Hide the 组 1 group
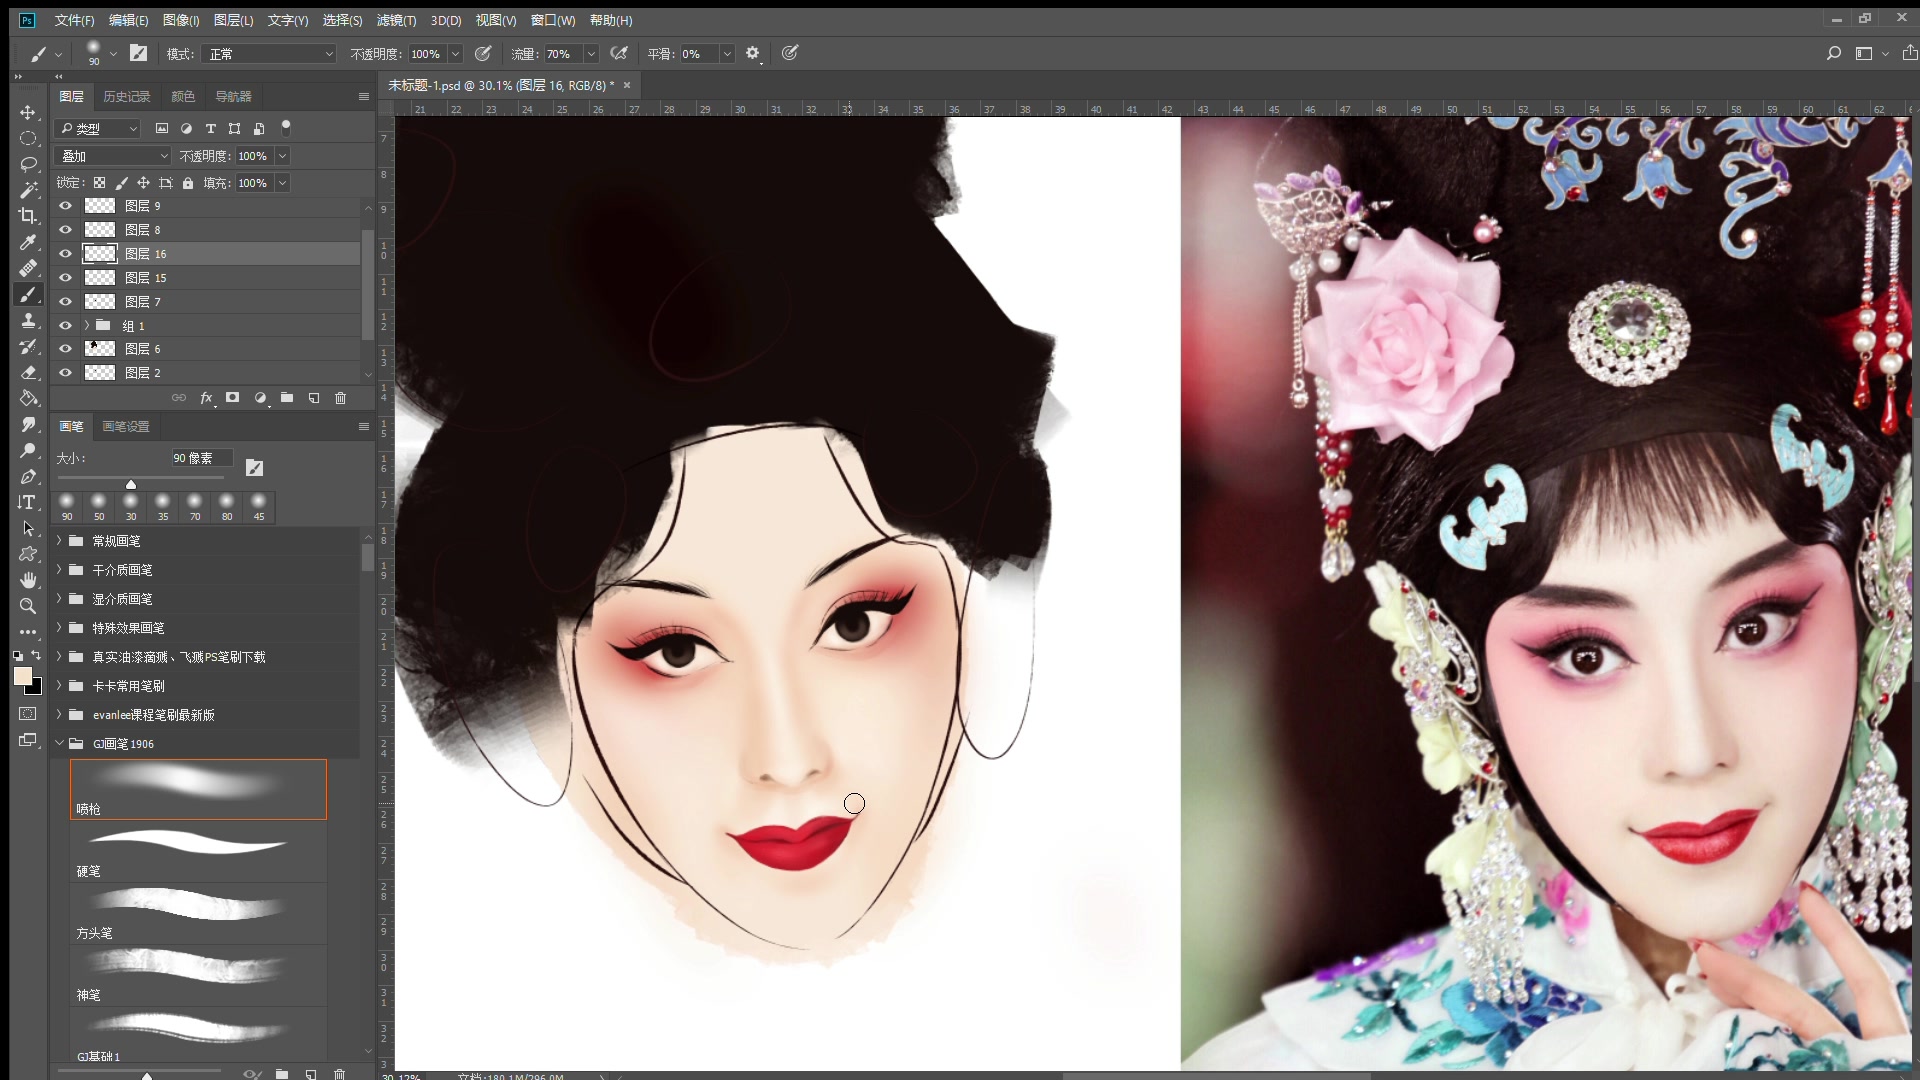 click(66, 326)
